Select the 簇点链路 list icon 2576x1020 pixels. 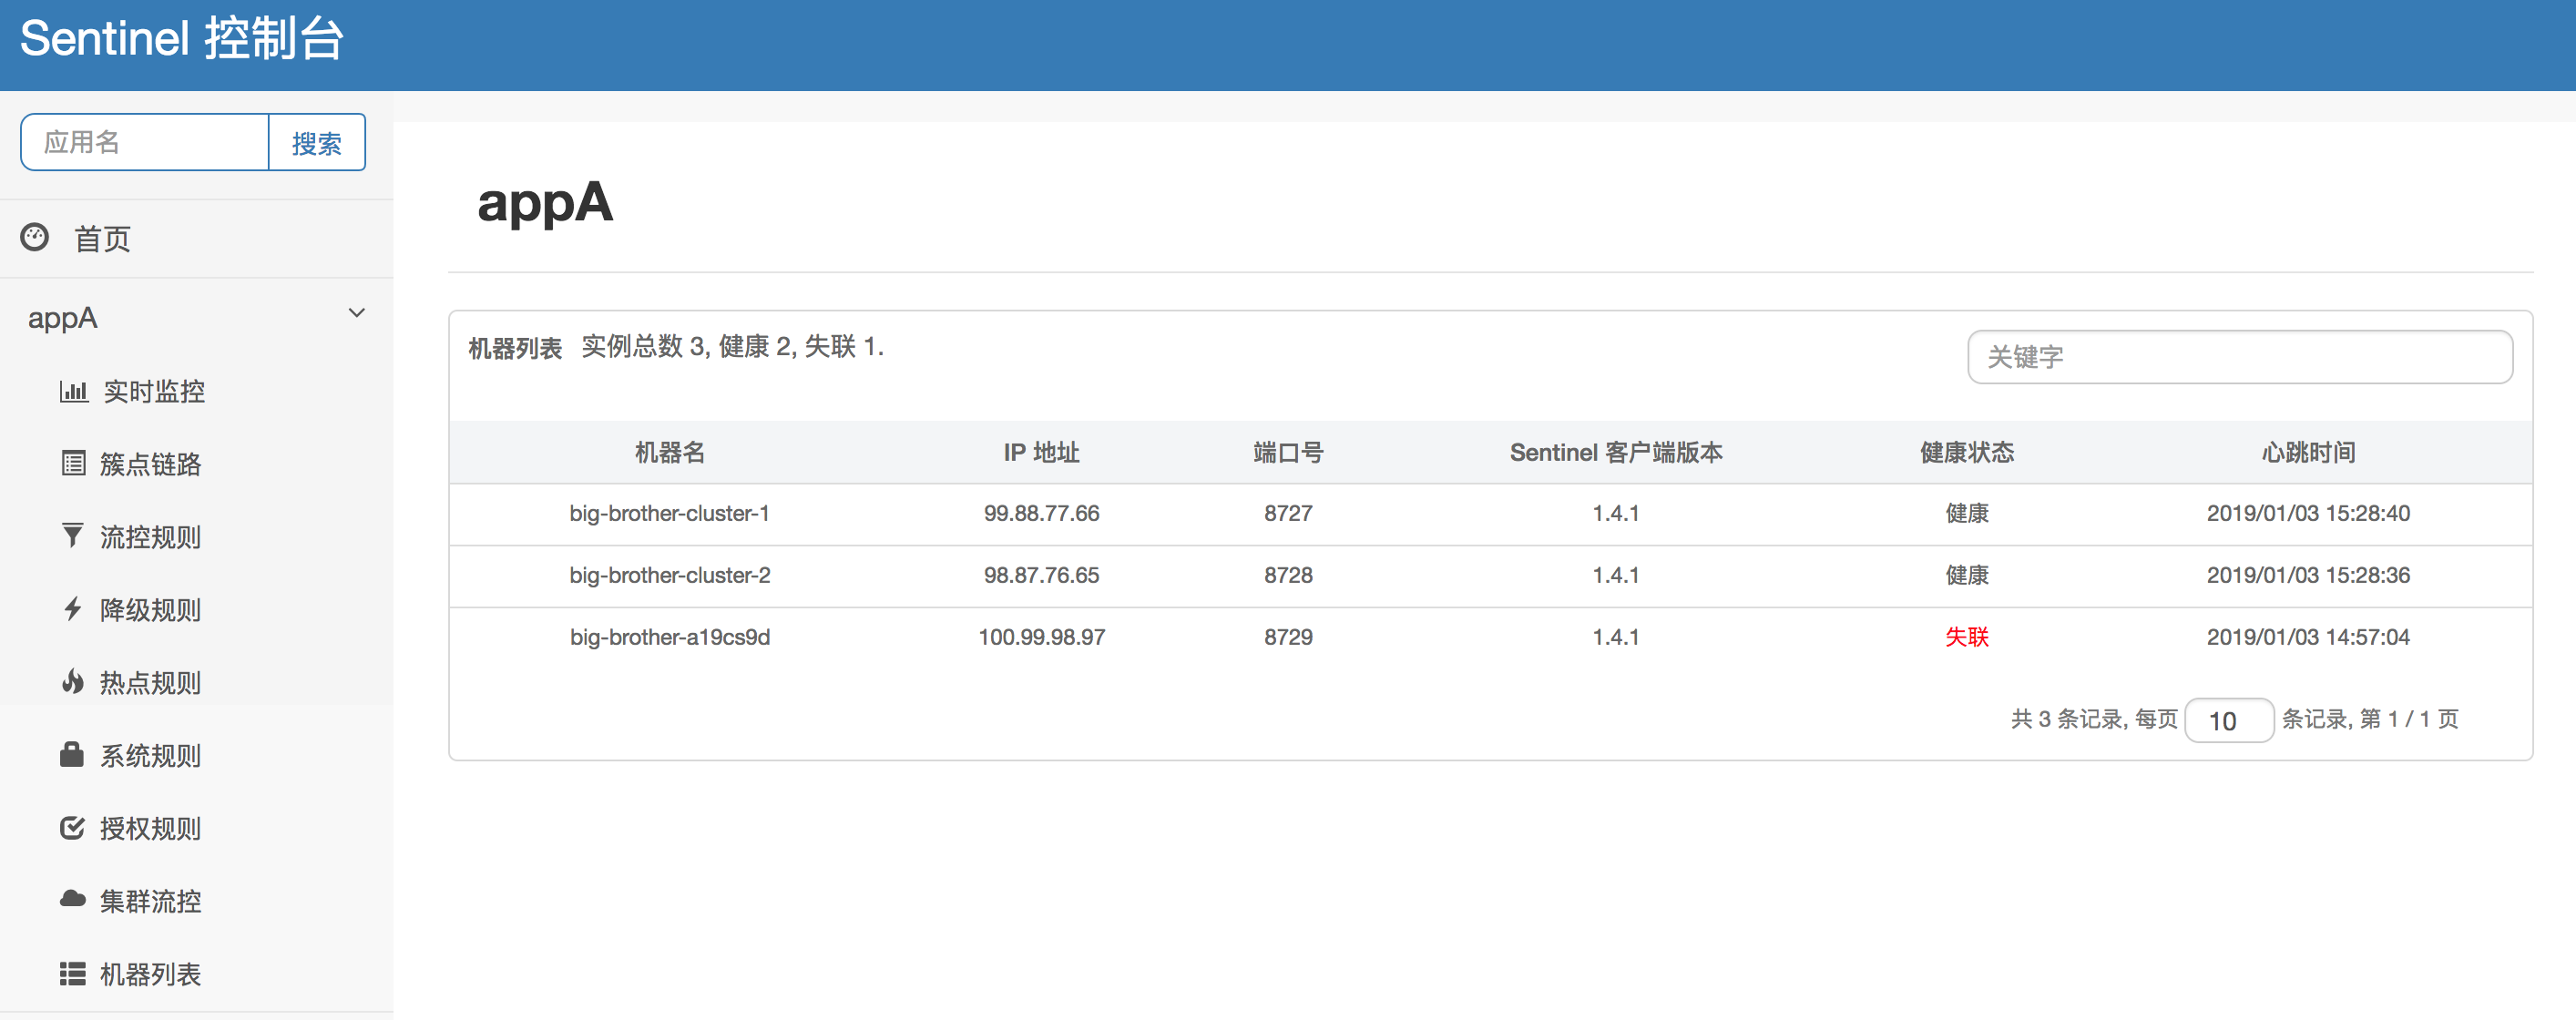[x=73, y=463]
